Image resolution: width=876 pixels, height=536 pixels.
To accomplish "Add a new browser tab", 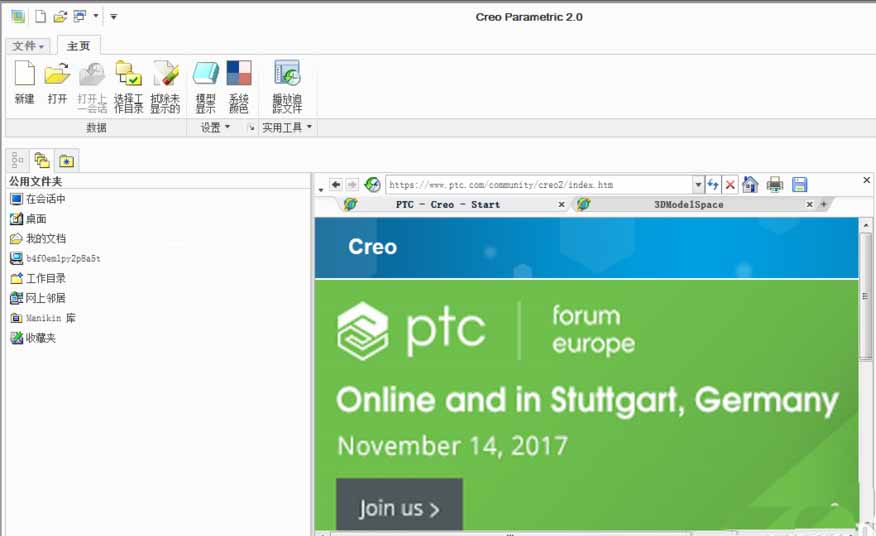I will coord(823,205).
